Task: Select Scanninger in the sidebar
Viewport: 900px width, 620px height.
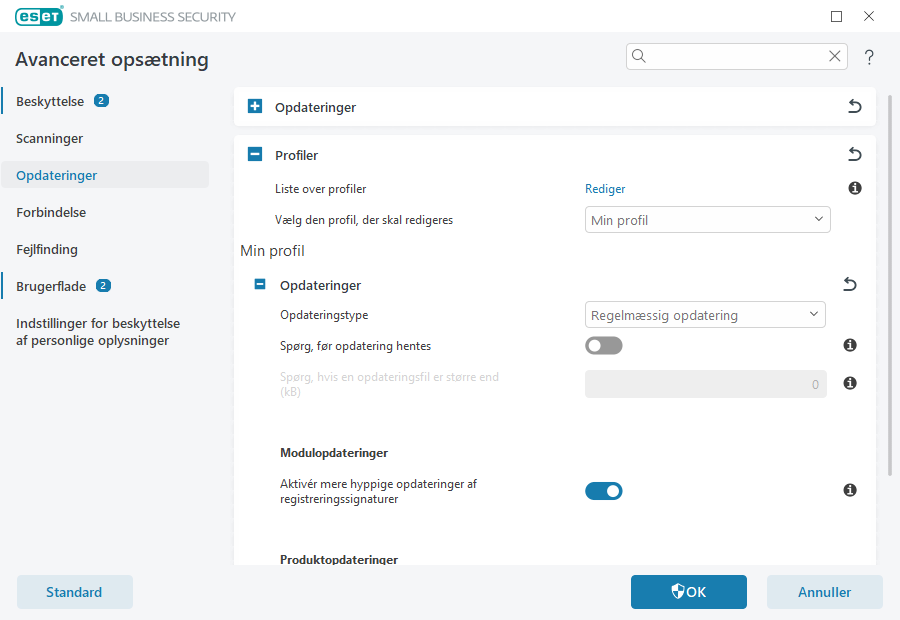Action: [x=47, y=138]
